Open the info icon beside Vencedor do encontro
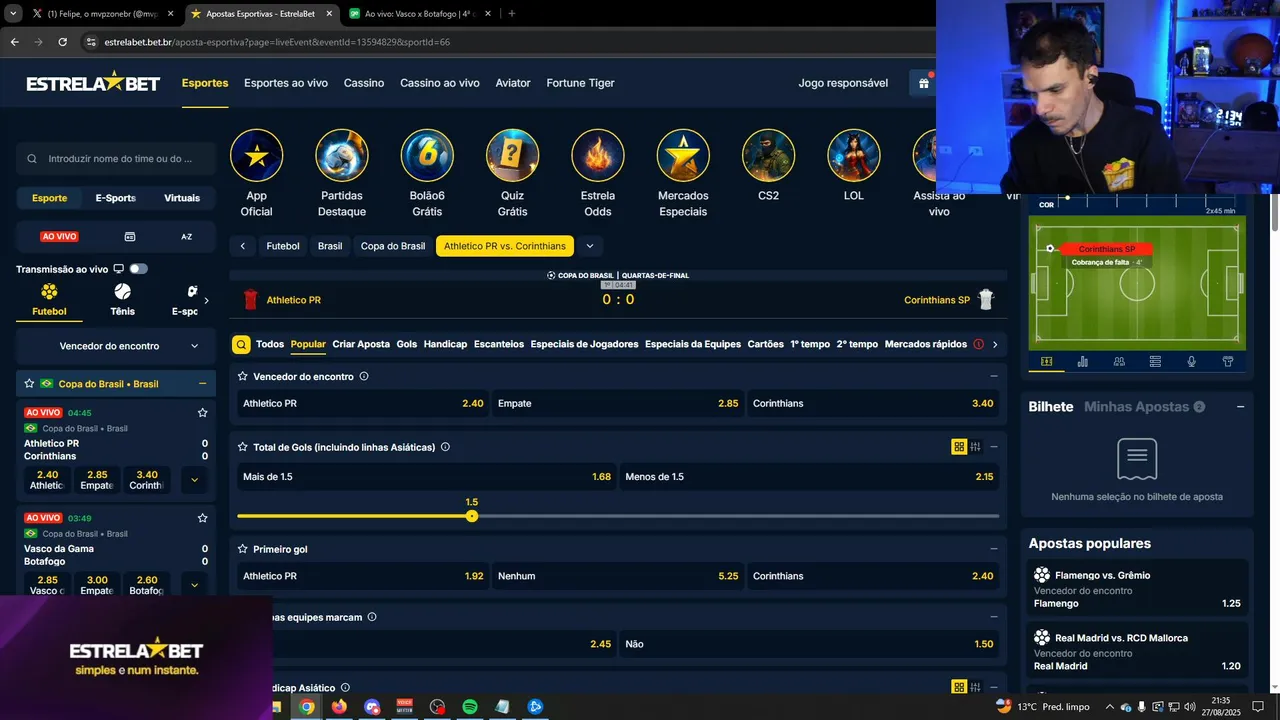 pos(364,376)
